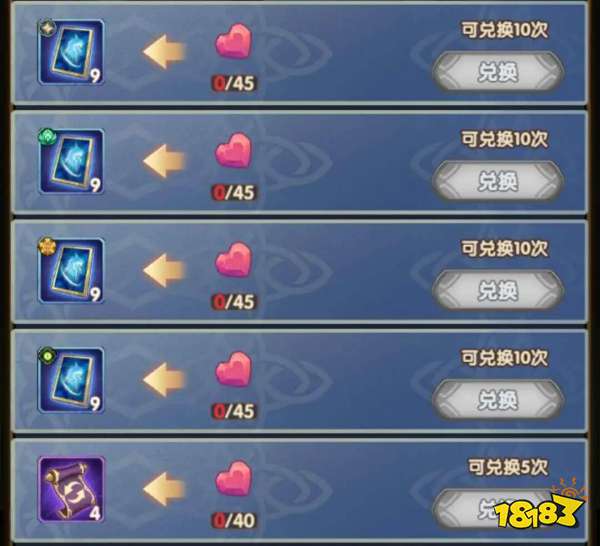Tap the blue card with green leaf badge

tap(71, 161)
